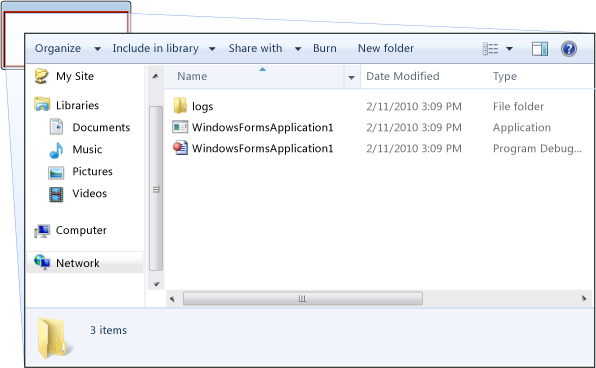596x368 pixels.
Task: Click the navigation pane vertical scrollbar thumb
Action: point(156,189)
